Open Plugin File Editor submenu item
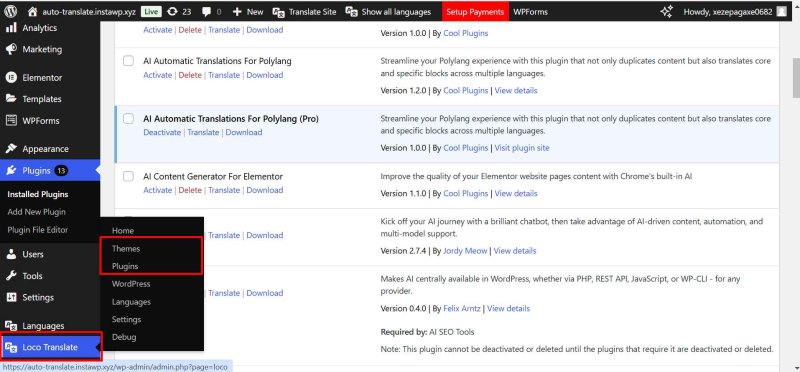This screenshot has width=800, height=372. (38, 230)
